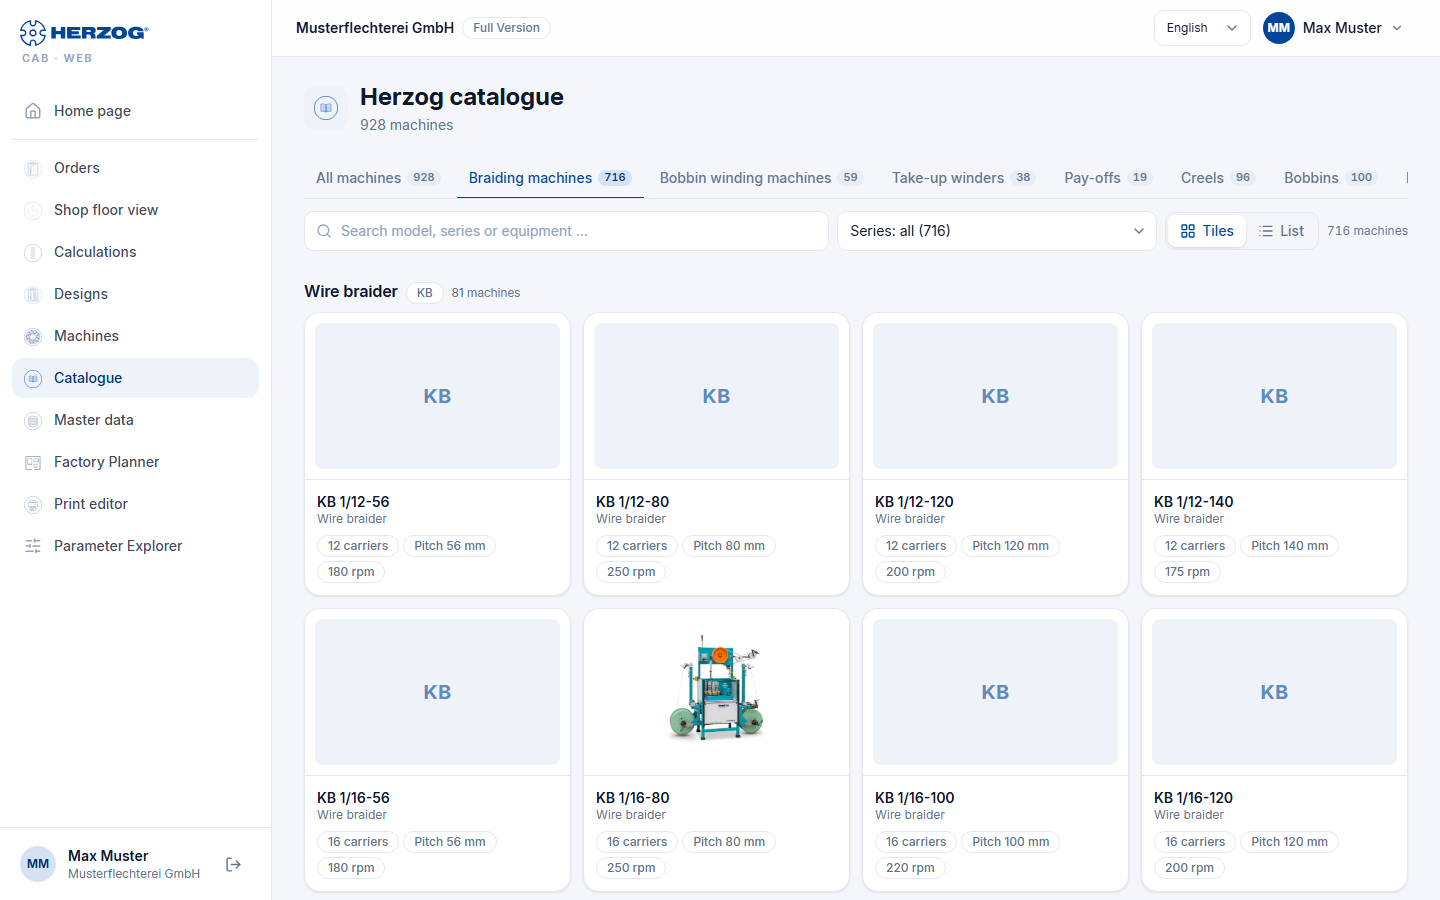Switch to Tiles view

pyautogui.click(x=1207, y=231)
